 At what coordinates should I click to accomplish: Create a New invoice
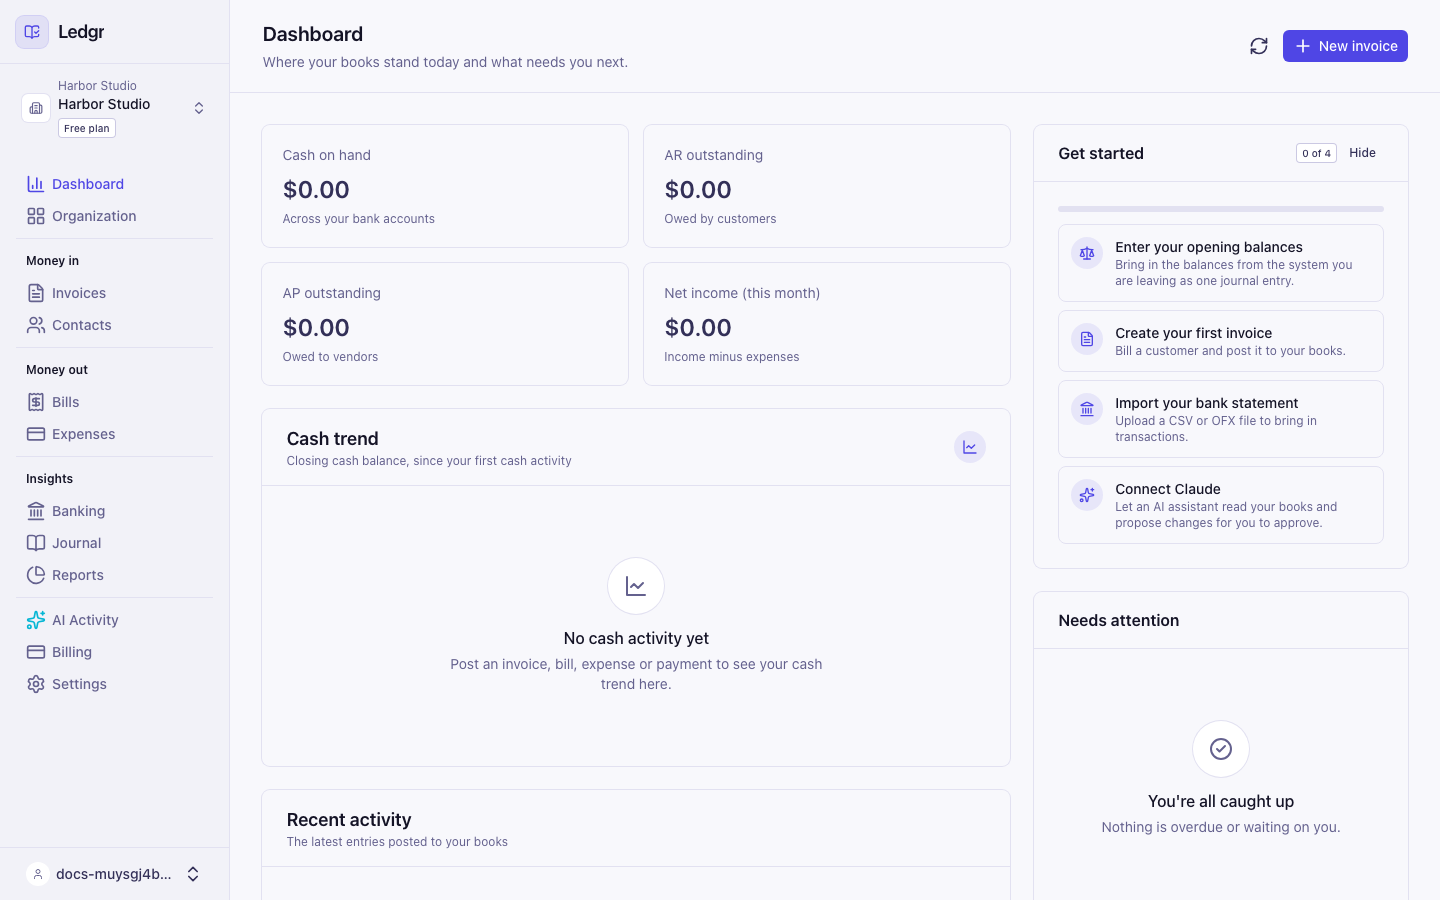(x=1345, y=46)
